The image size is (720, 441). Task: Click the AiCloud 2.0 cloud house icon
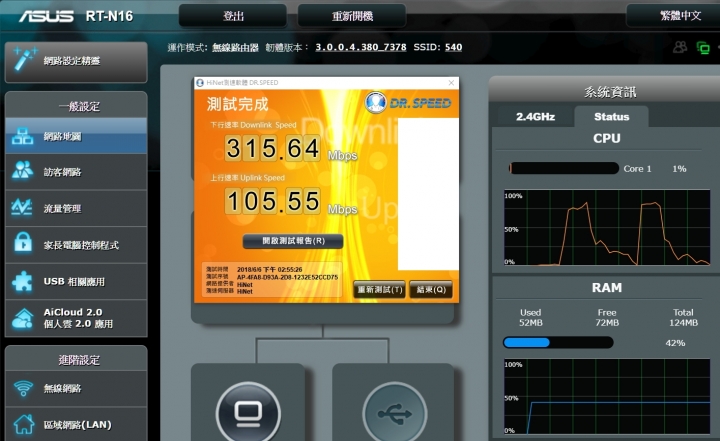(23, 318)
